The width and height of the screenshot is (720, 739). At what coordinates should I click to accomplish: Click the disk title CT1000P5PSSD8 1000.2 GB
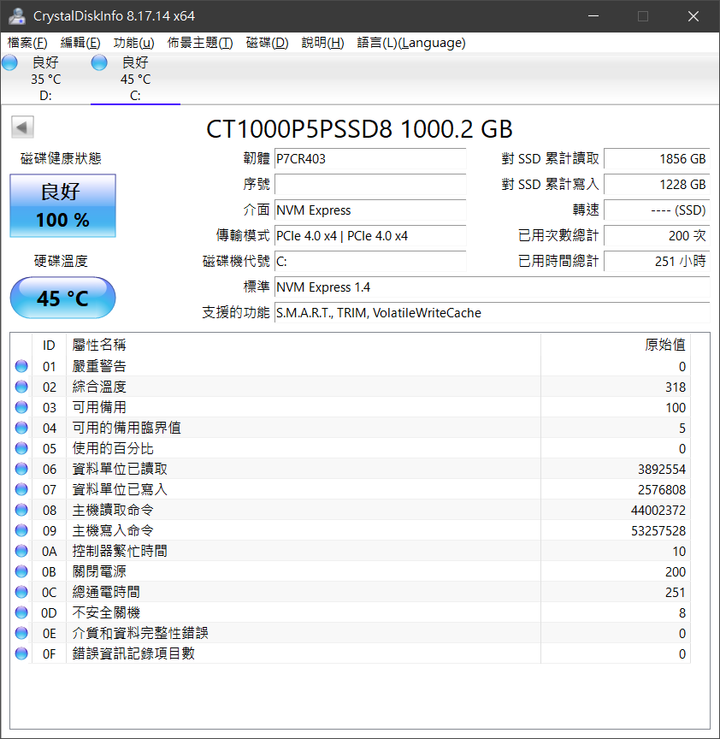coord(359,129)
